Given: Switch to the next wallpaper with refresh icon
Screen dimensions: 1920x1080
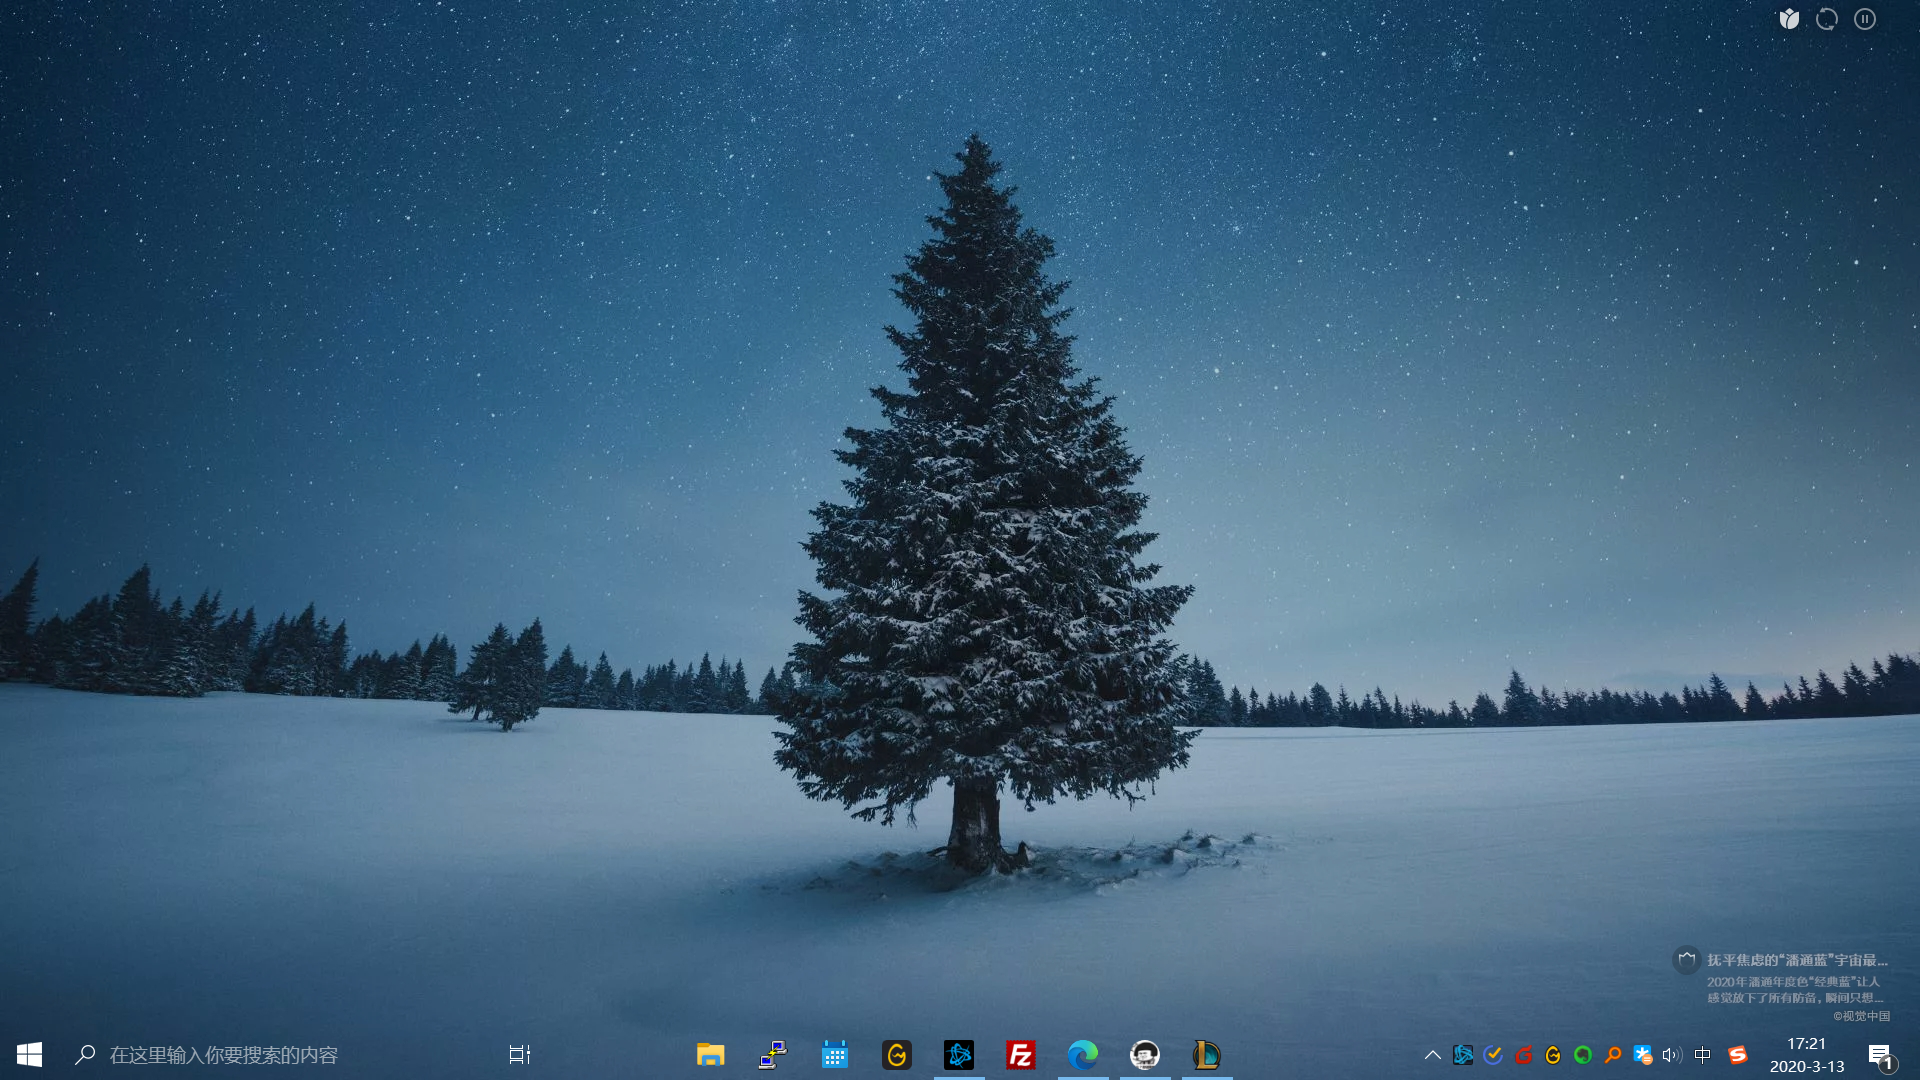Looking at the screenshot, I should pos(1827,19).
